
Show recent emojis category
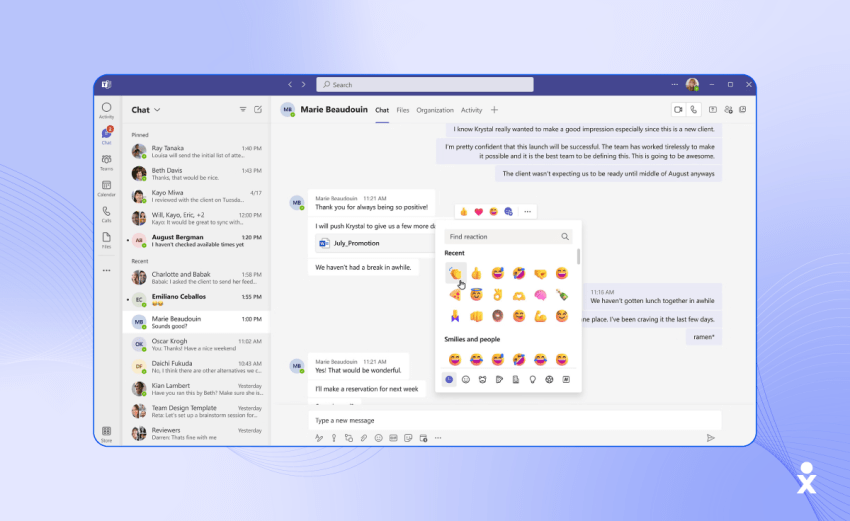click(449, 380)
